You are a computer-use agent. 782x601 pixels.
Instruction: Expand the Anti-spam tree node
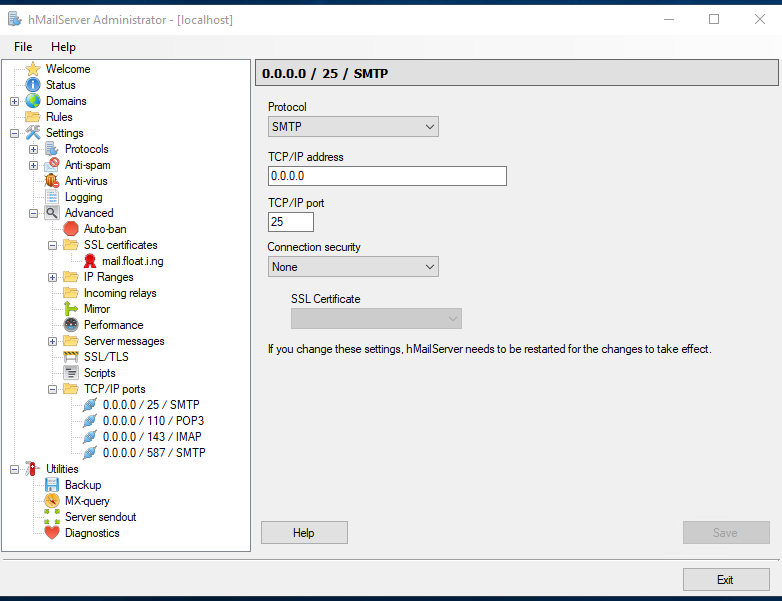coord(33,165)
